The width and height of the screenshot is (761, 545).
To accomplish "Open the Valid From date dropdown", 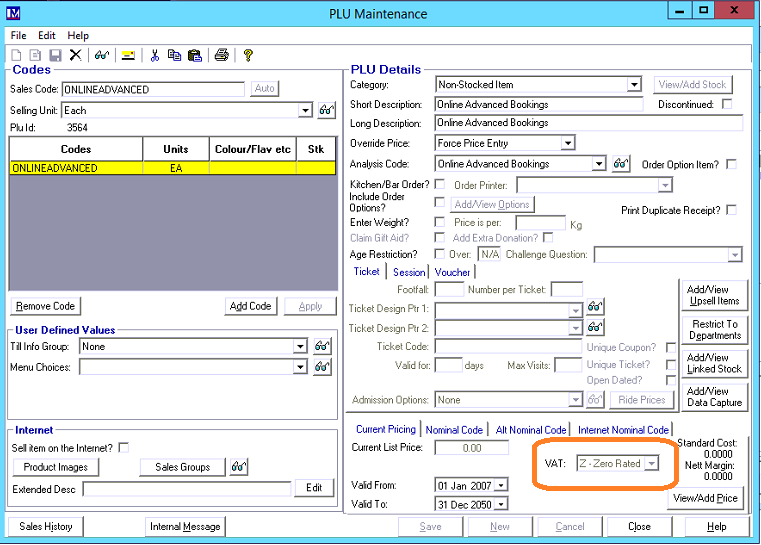I will click(501, 485).
